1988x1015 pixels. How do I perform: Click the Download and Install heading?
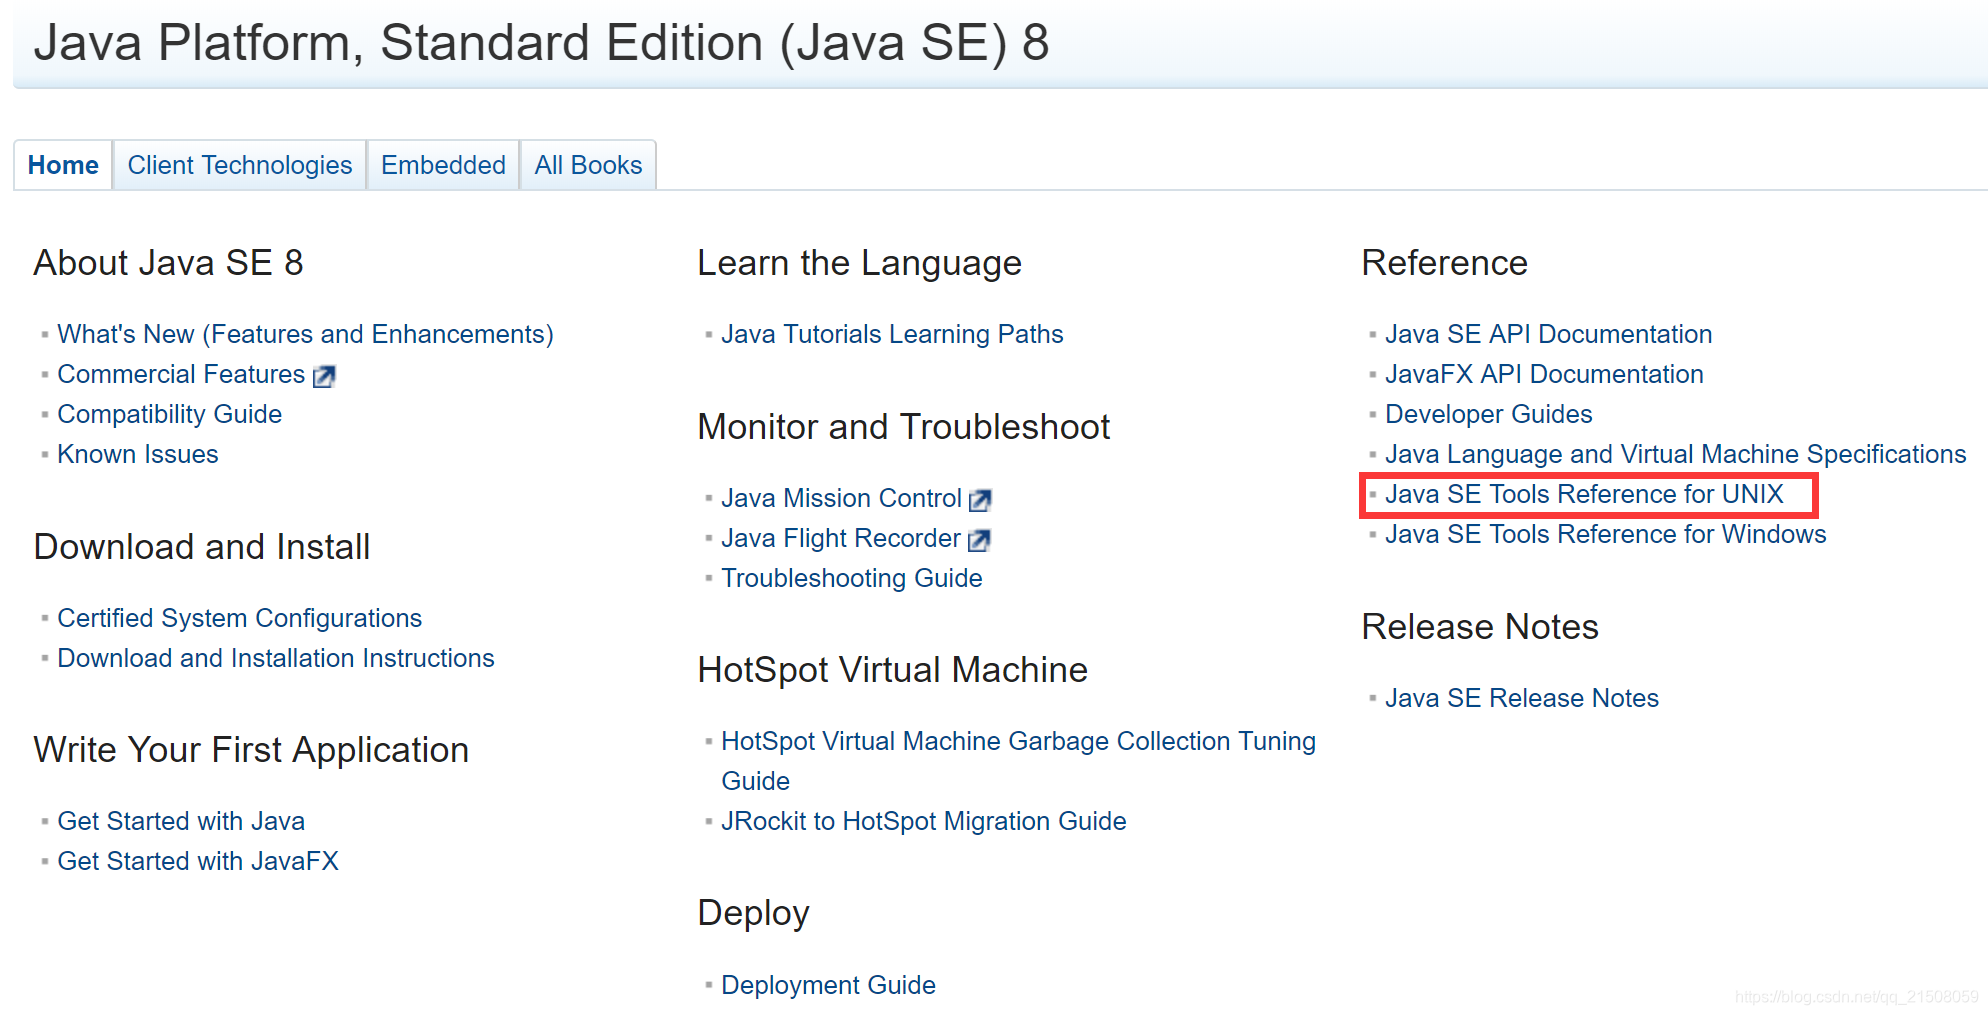(x=202, y=547)
